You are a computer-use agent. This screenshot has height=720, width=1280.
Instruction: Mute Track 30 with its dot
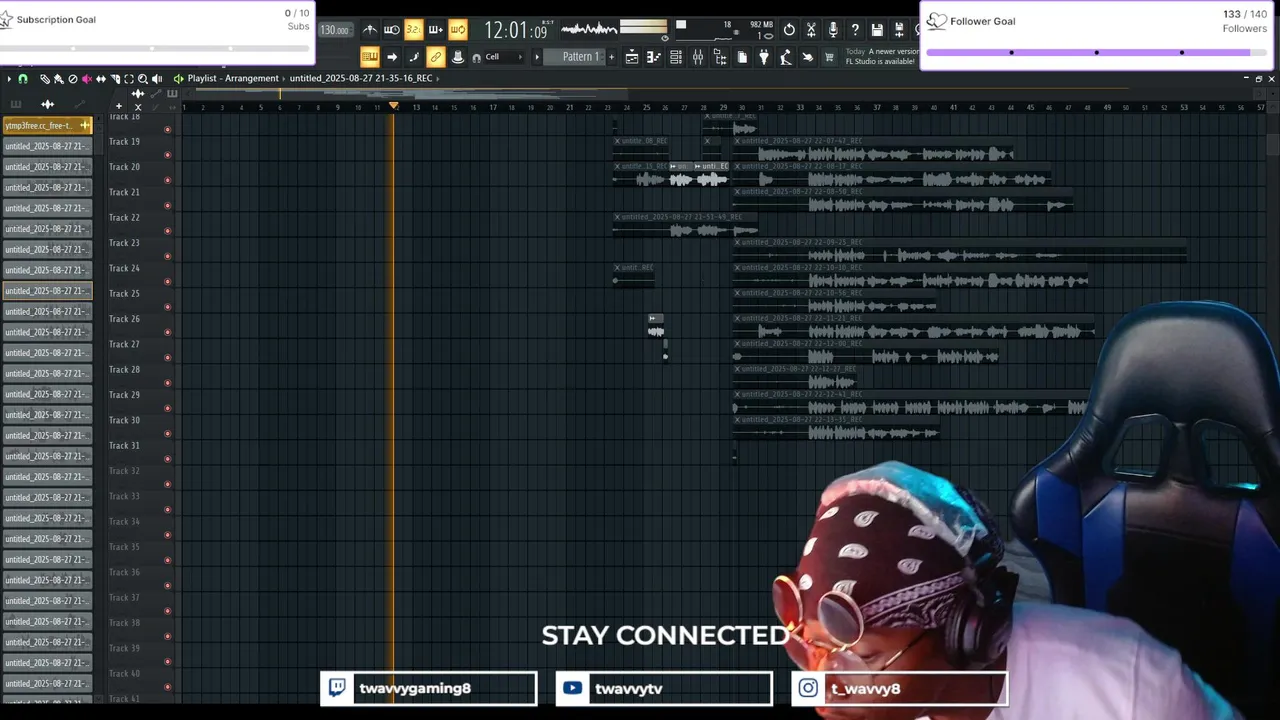(x=167, y=434)
